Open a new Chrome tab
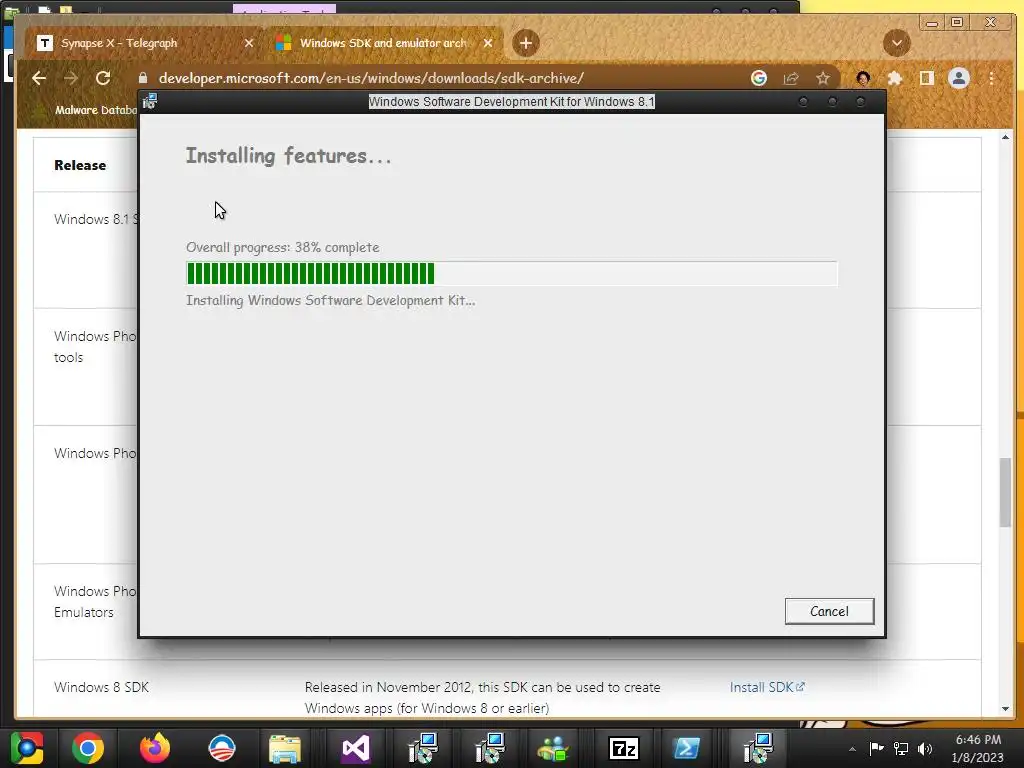This screenshot has height=768, width=1024. pos(526,43)
